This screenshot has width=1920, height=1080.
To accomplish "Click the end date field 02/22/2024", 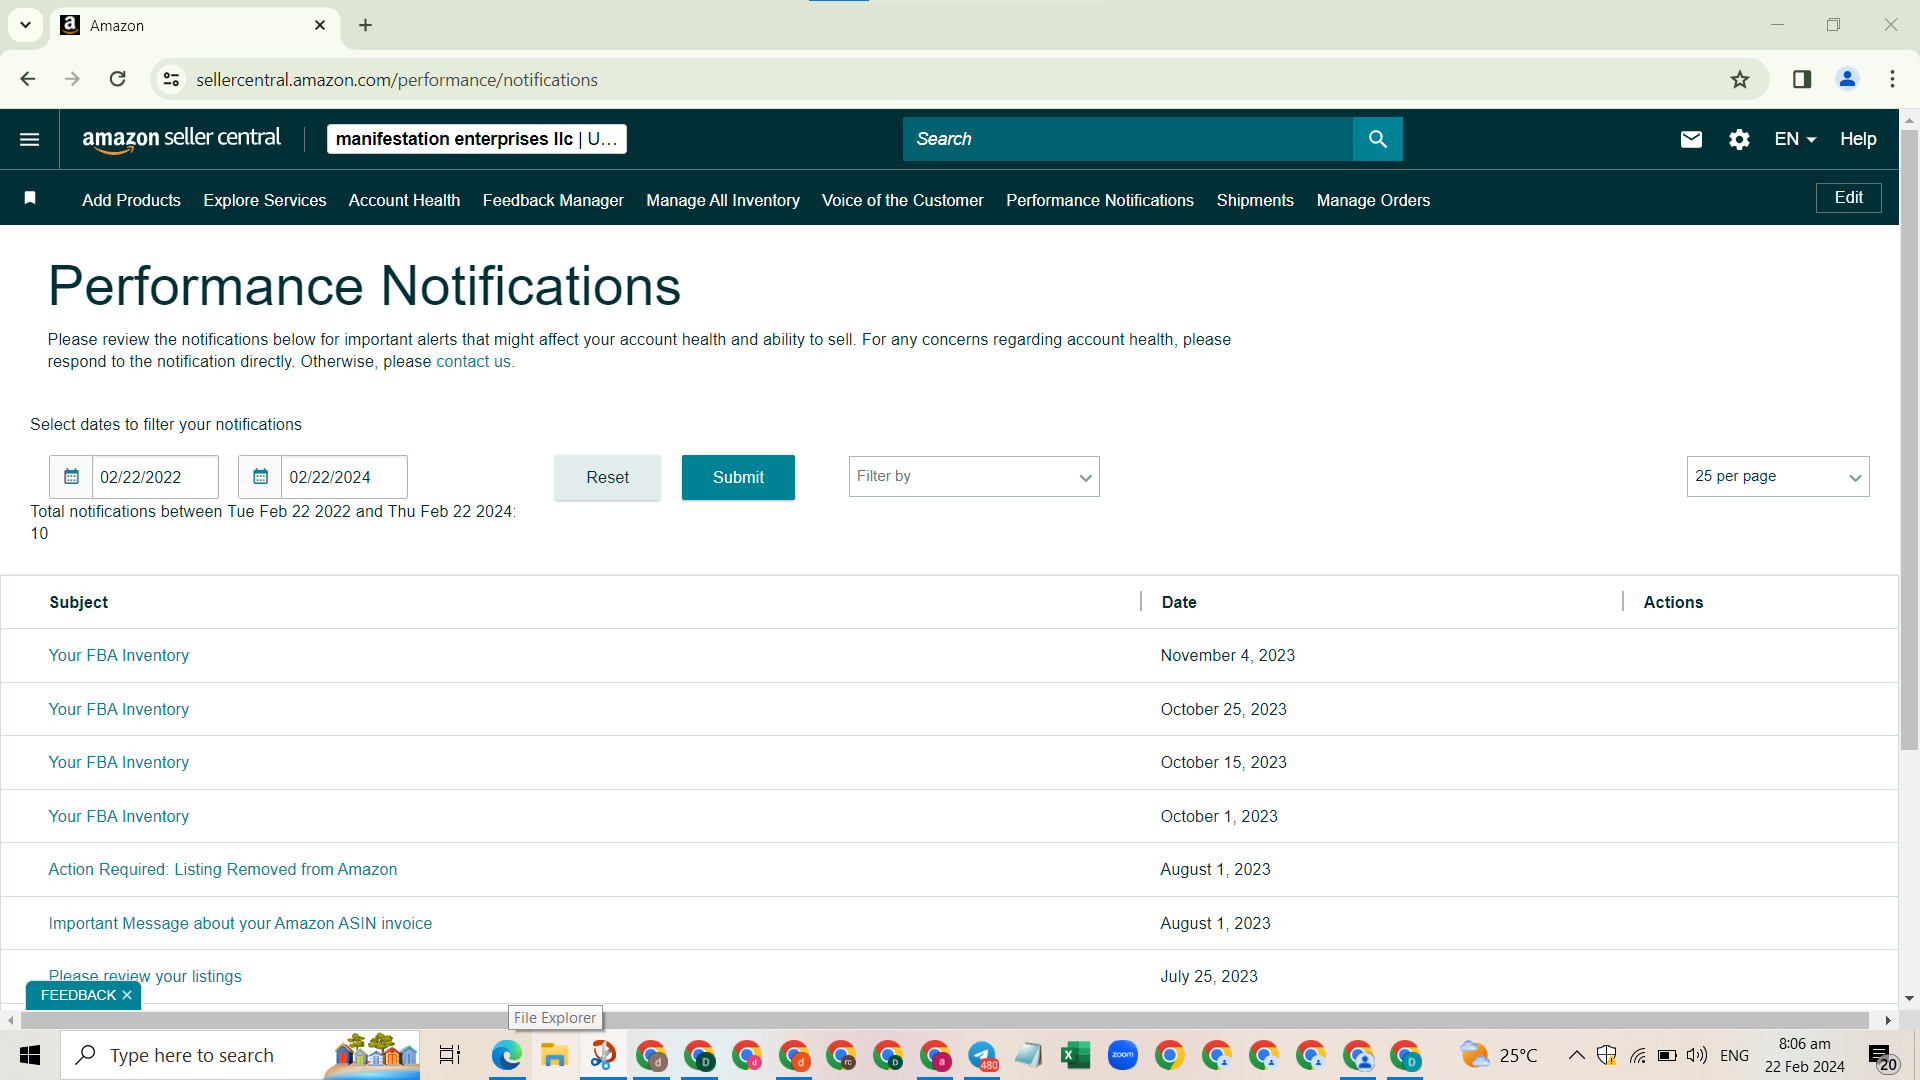I will point(344,477).
